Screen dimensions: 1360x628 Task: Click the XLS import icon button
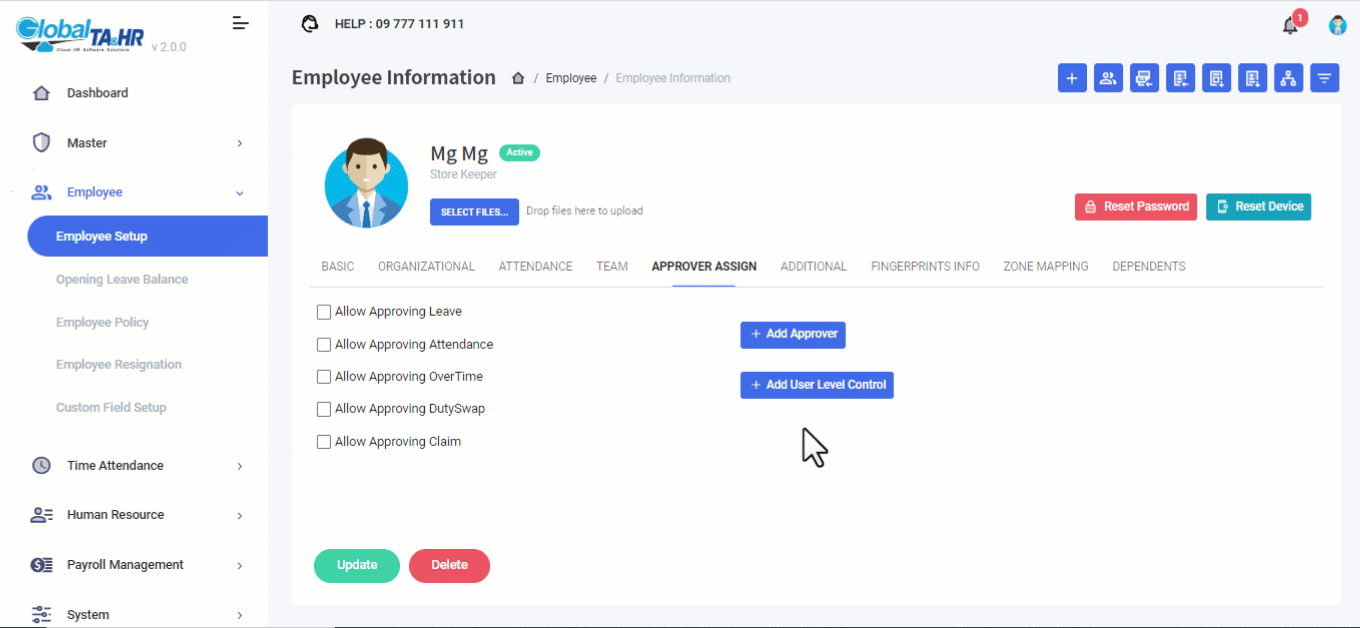(1144, 78)
